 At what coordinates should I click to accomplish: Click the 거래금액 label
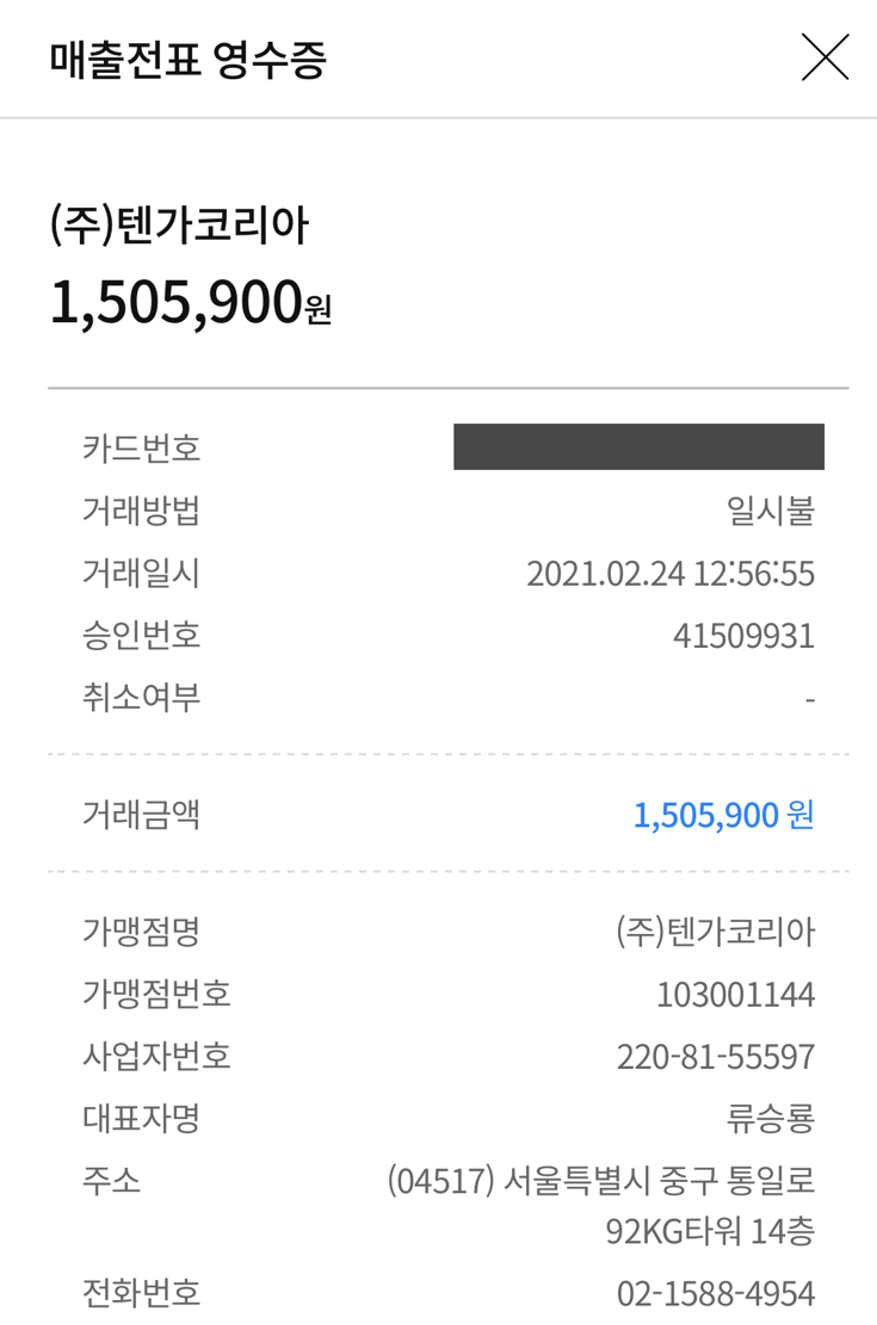141,816
